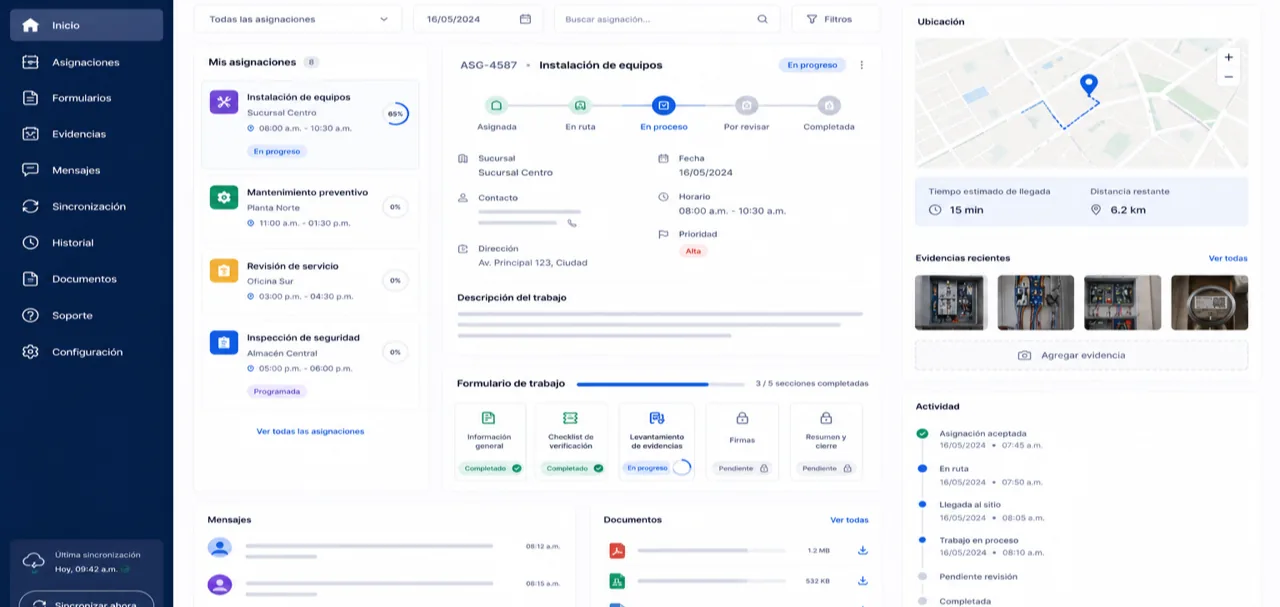Screen dimensions: 1280x607
Task: Open the first evidence photo thumbnail
Action: pyautogui.click(x=951, y=302)
